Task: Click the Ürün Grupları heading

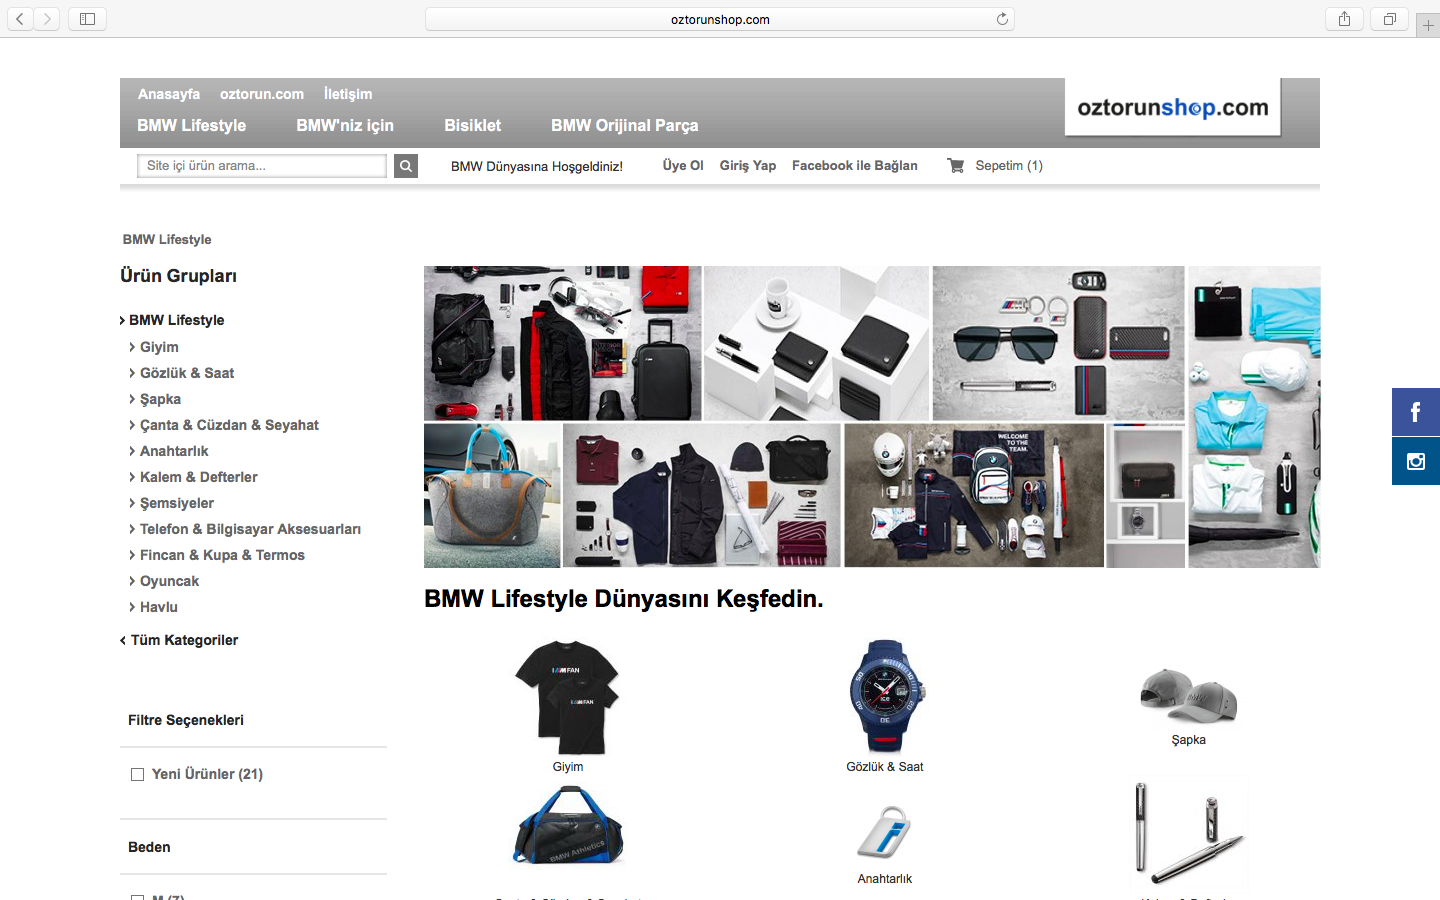Action: pos(179,276)
